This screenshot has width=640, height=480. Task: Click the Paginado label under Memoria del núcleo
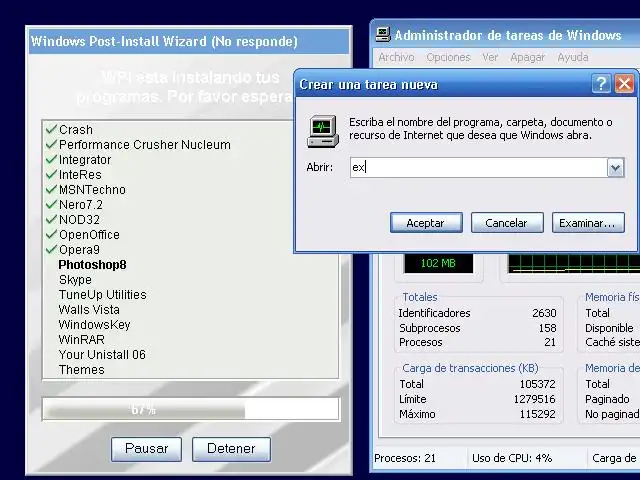pyautogui.click(x=607, y=399)
